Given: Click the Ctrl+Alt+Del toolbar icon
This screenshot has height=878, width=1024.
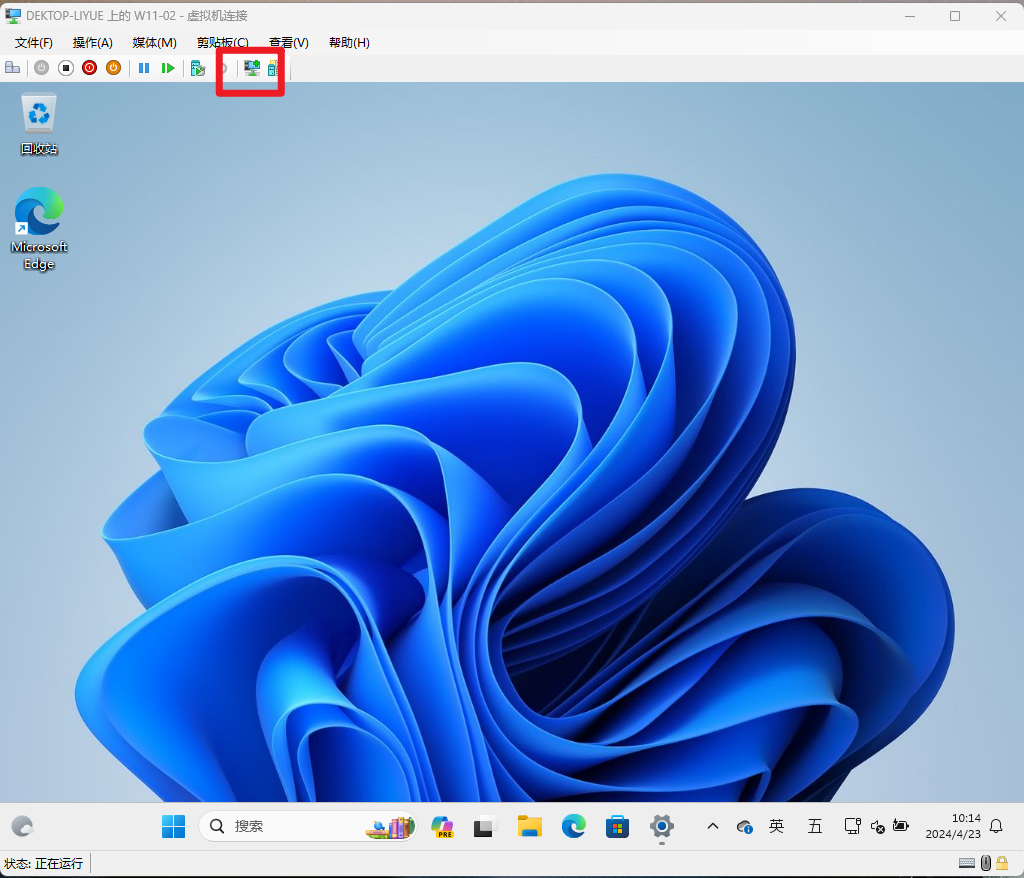Looking at the screenshot, I should coord(12,68).
